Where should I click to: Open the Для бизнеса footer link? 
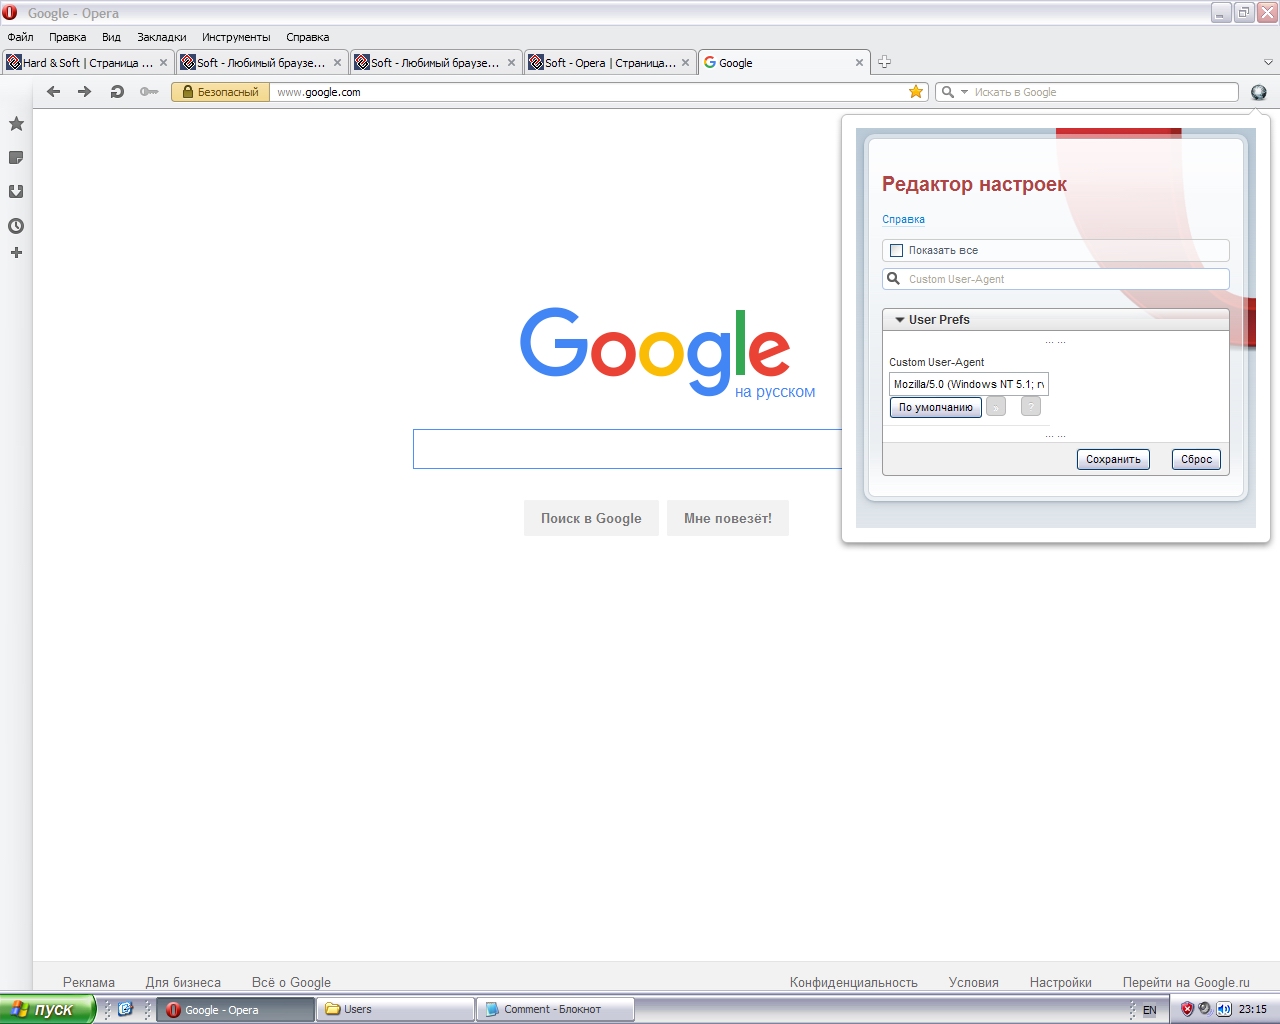(183, 982)
